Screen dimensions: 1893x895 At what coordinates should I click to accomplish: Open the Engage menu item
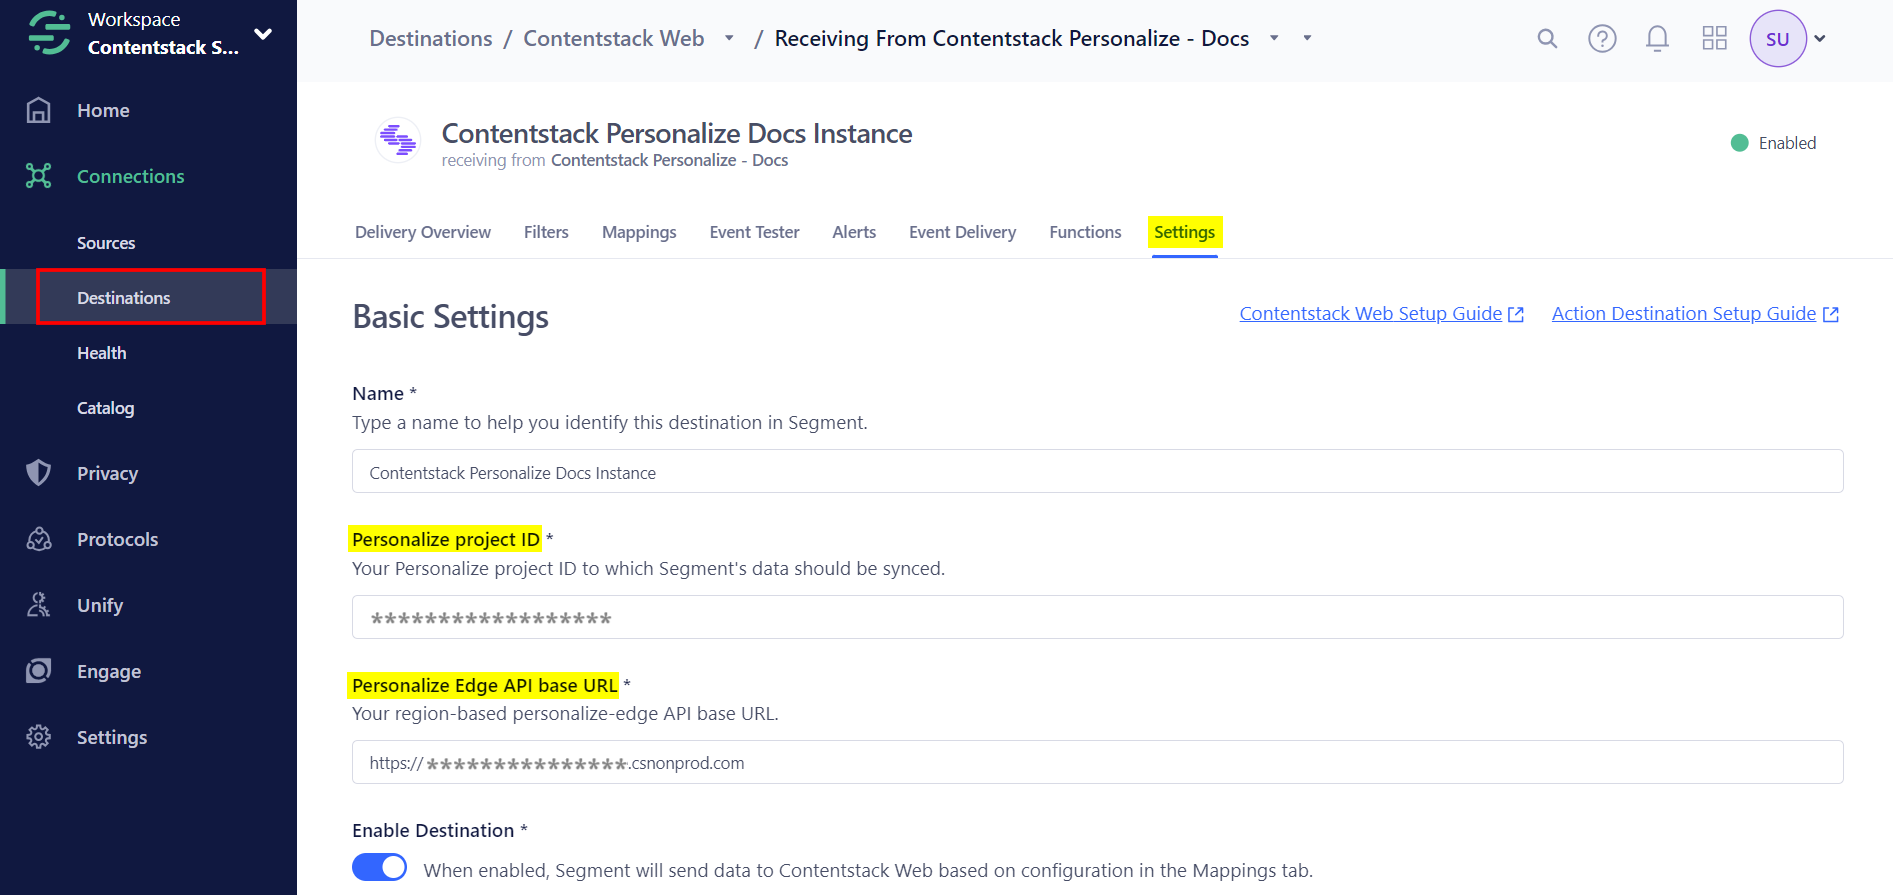coord(109,671)
